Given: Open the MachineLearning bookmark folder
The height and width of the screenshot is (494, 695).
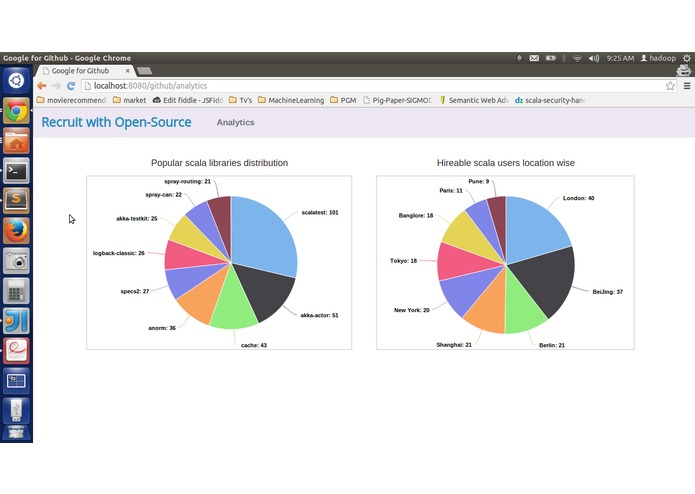Looking at the screenshot, I should [x=291, y=100].
